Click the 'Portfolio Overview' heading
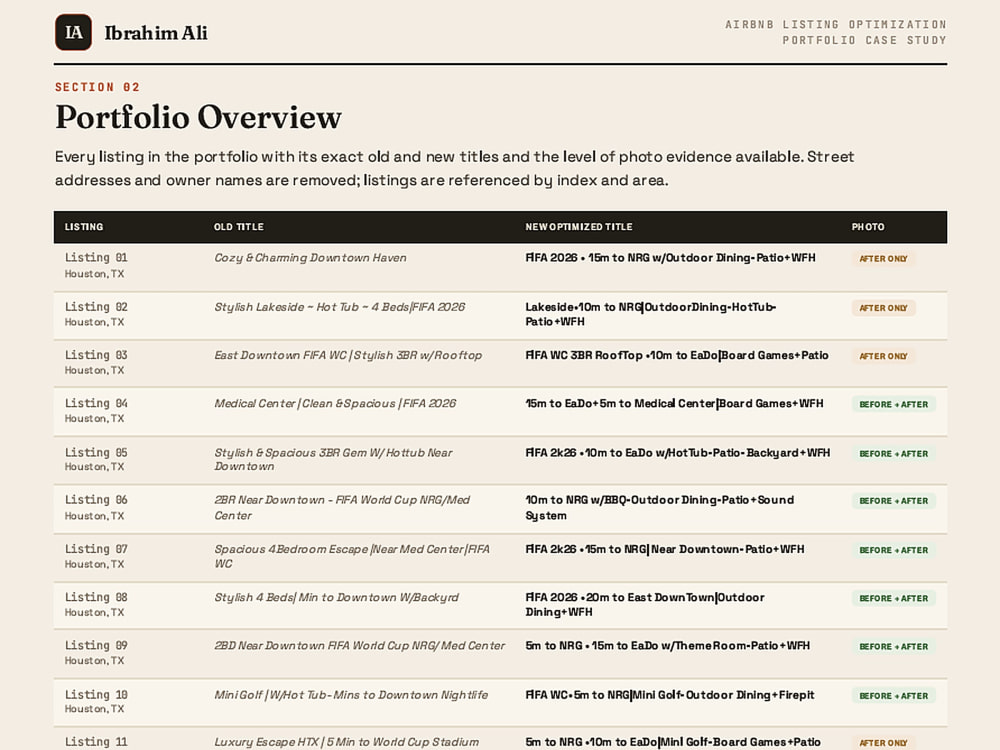Screen dimensions: 1000x750 pos(198,117)
